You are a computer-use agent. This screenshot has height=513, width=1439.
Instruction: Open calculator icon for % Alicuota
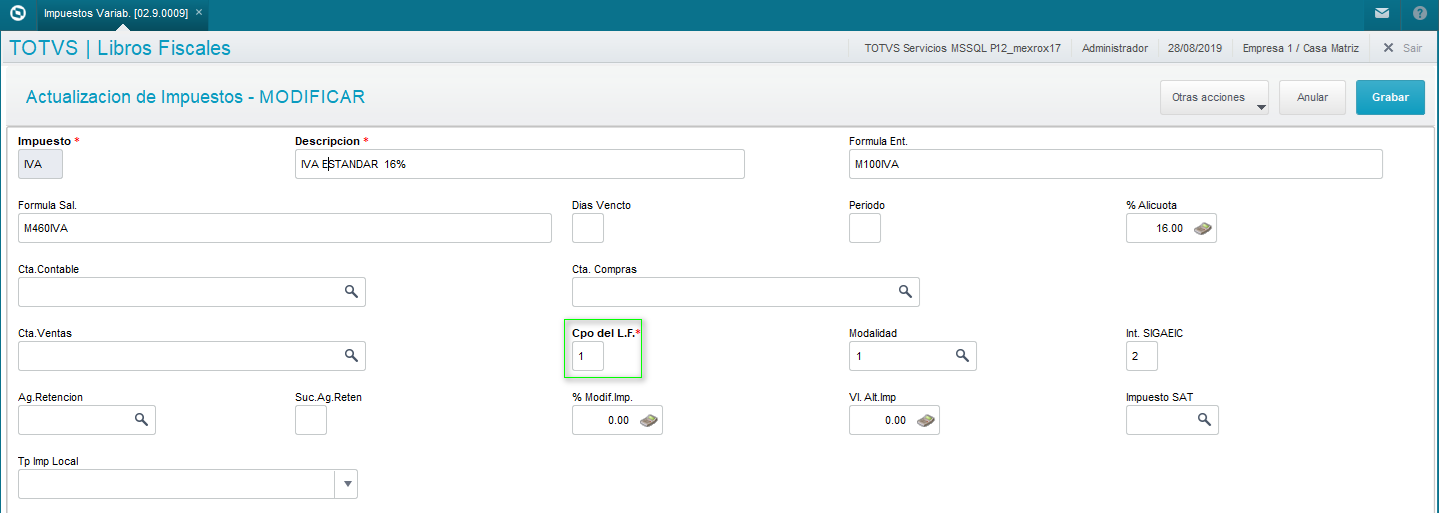[1203, 228]
